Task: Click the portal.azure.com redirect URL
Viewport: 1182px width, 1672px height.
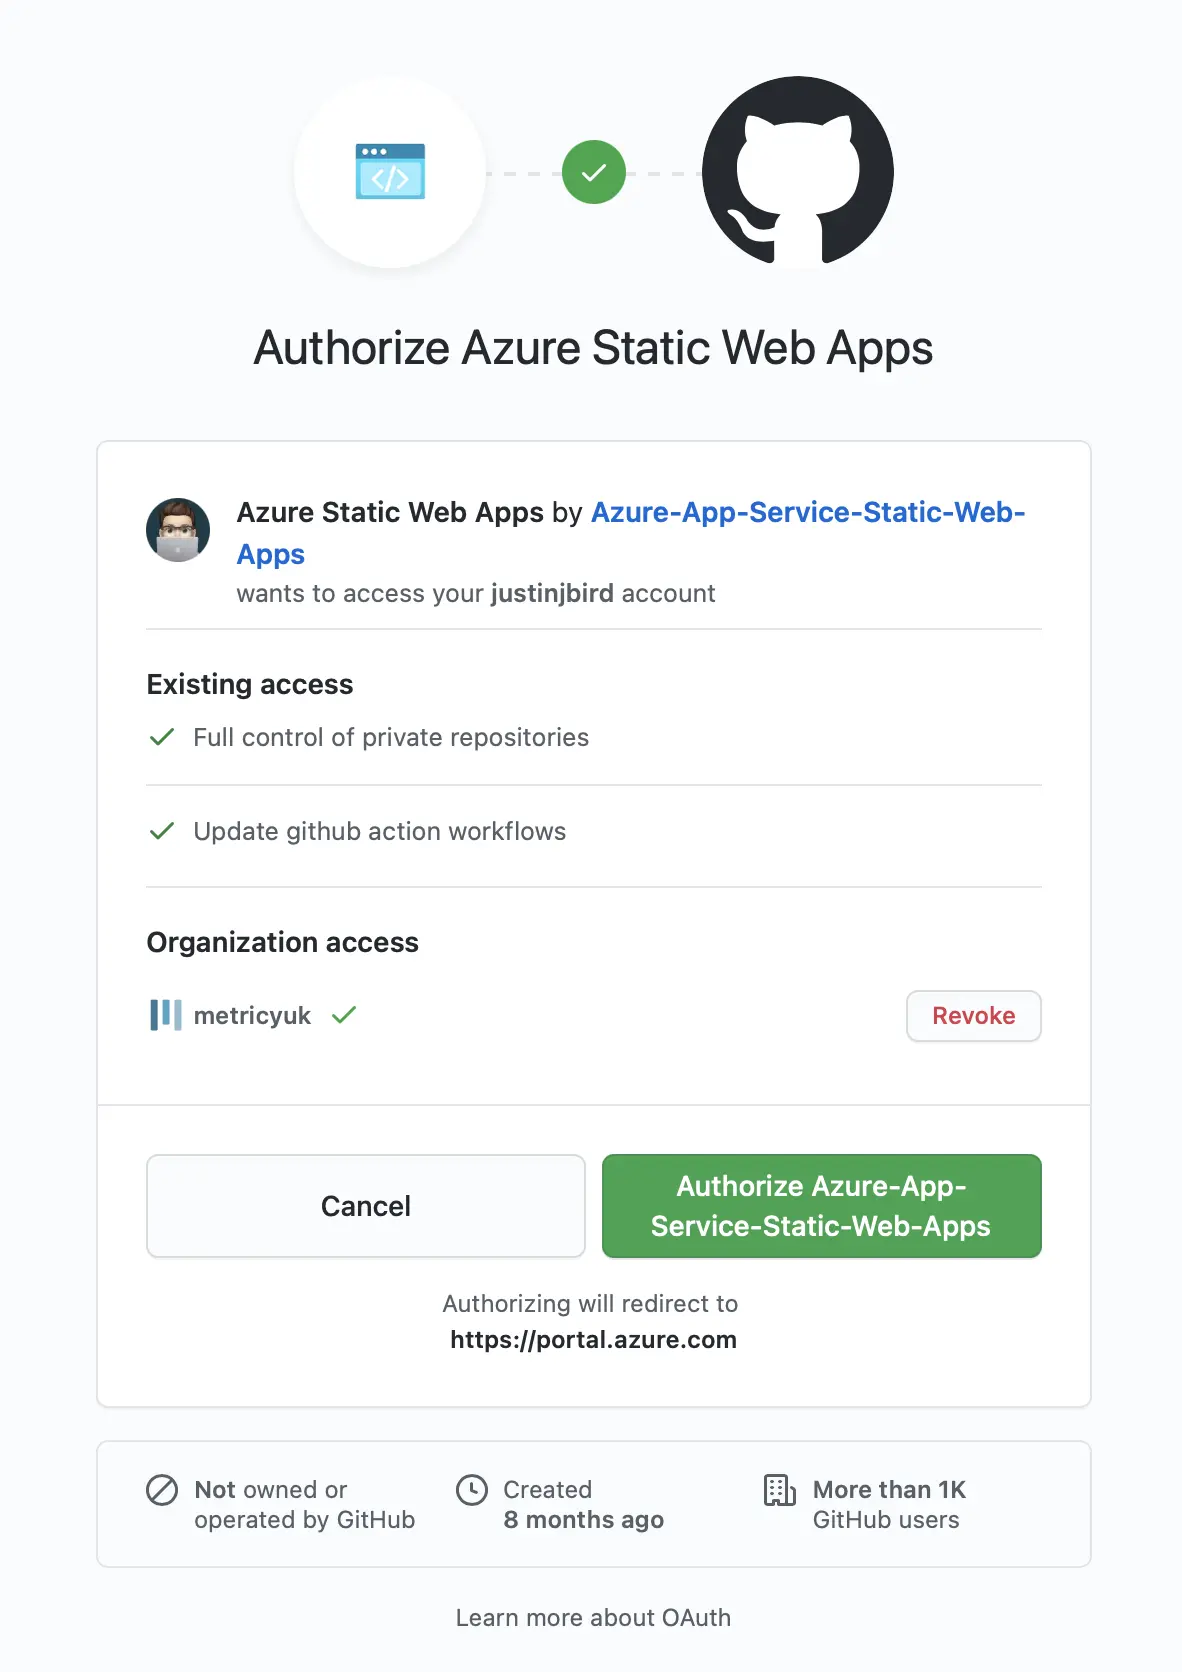Action: click(x=592, y=1340)
